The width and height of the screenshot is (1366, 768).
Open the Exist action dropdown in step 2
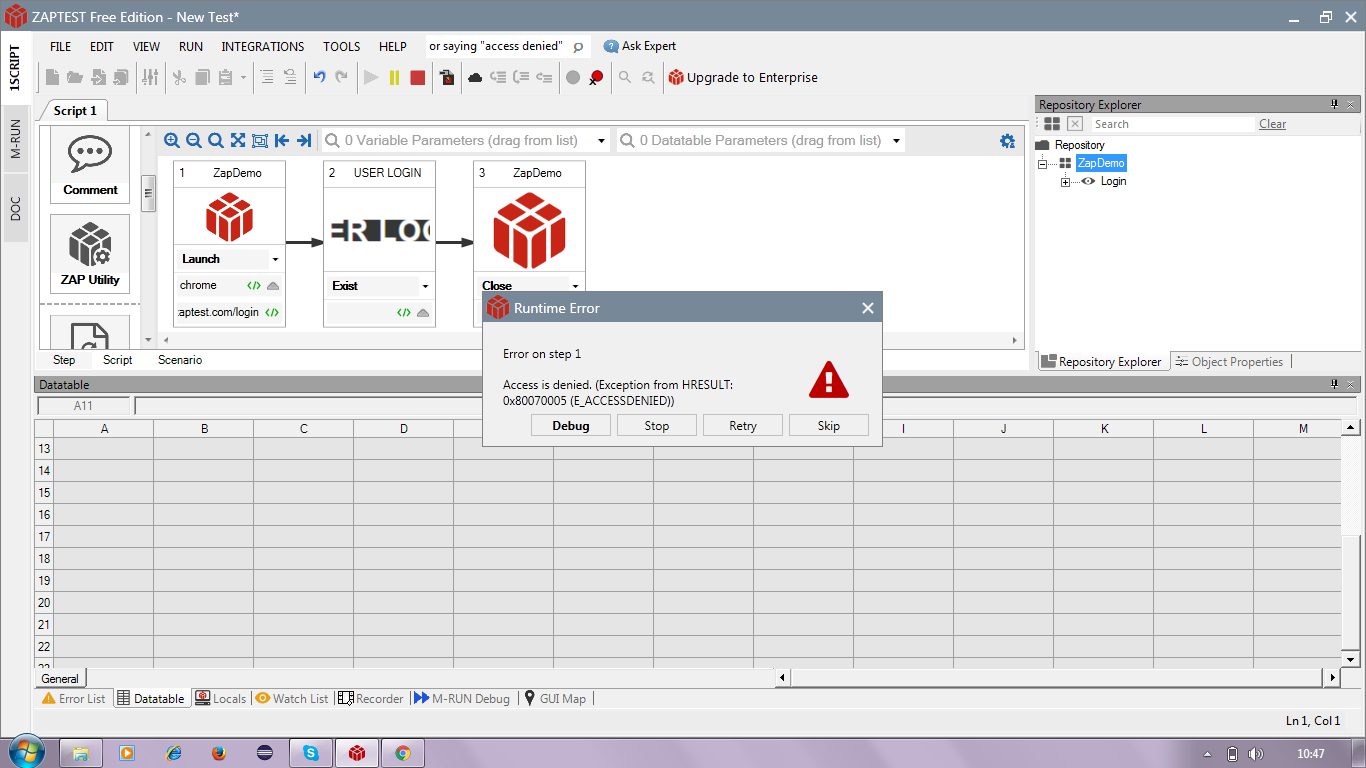(425, 286)
